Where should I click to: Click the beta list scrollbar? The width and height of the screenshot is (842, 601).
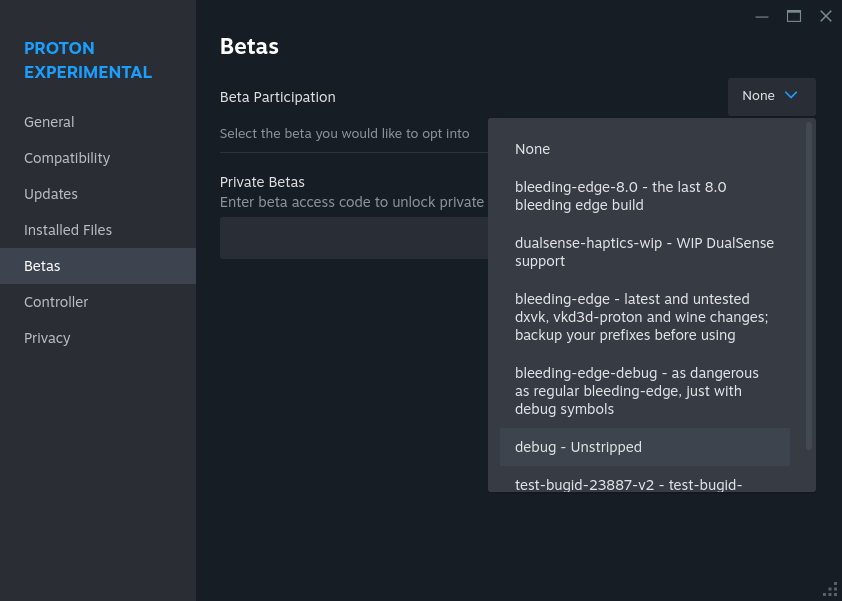pos(809,285)
